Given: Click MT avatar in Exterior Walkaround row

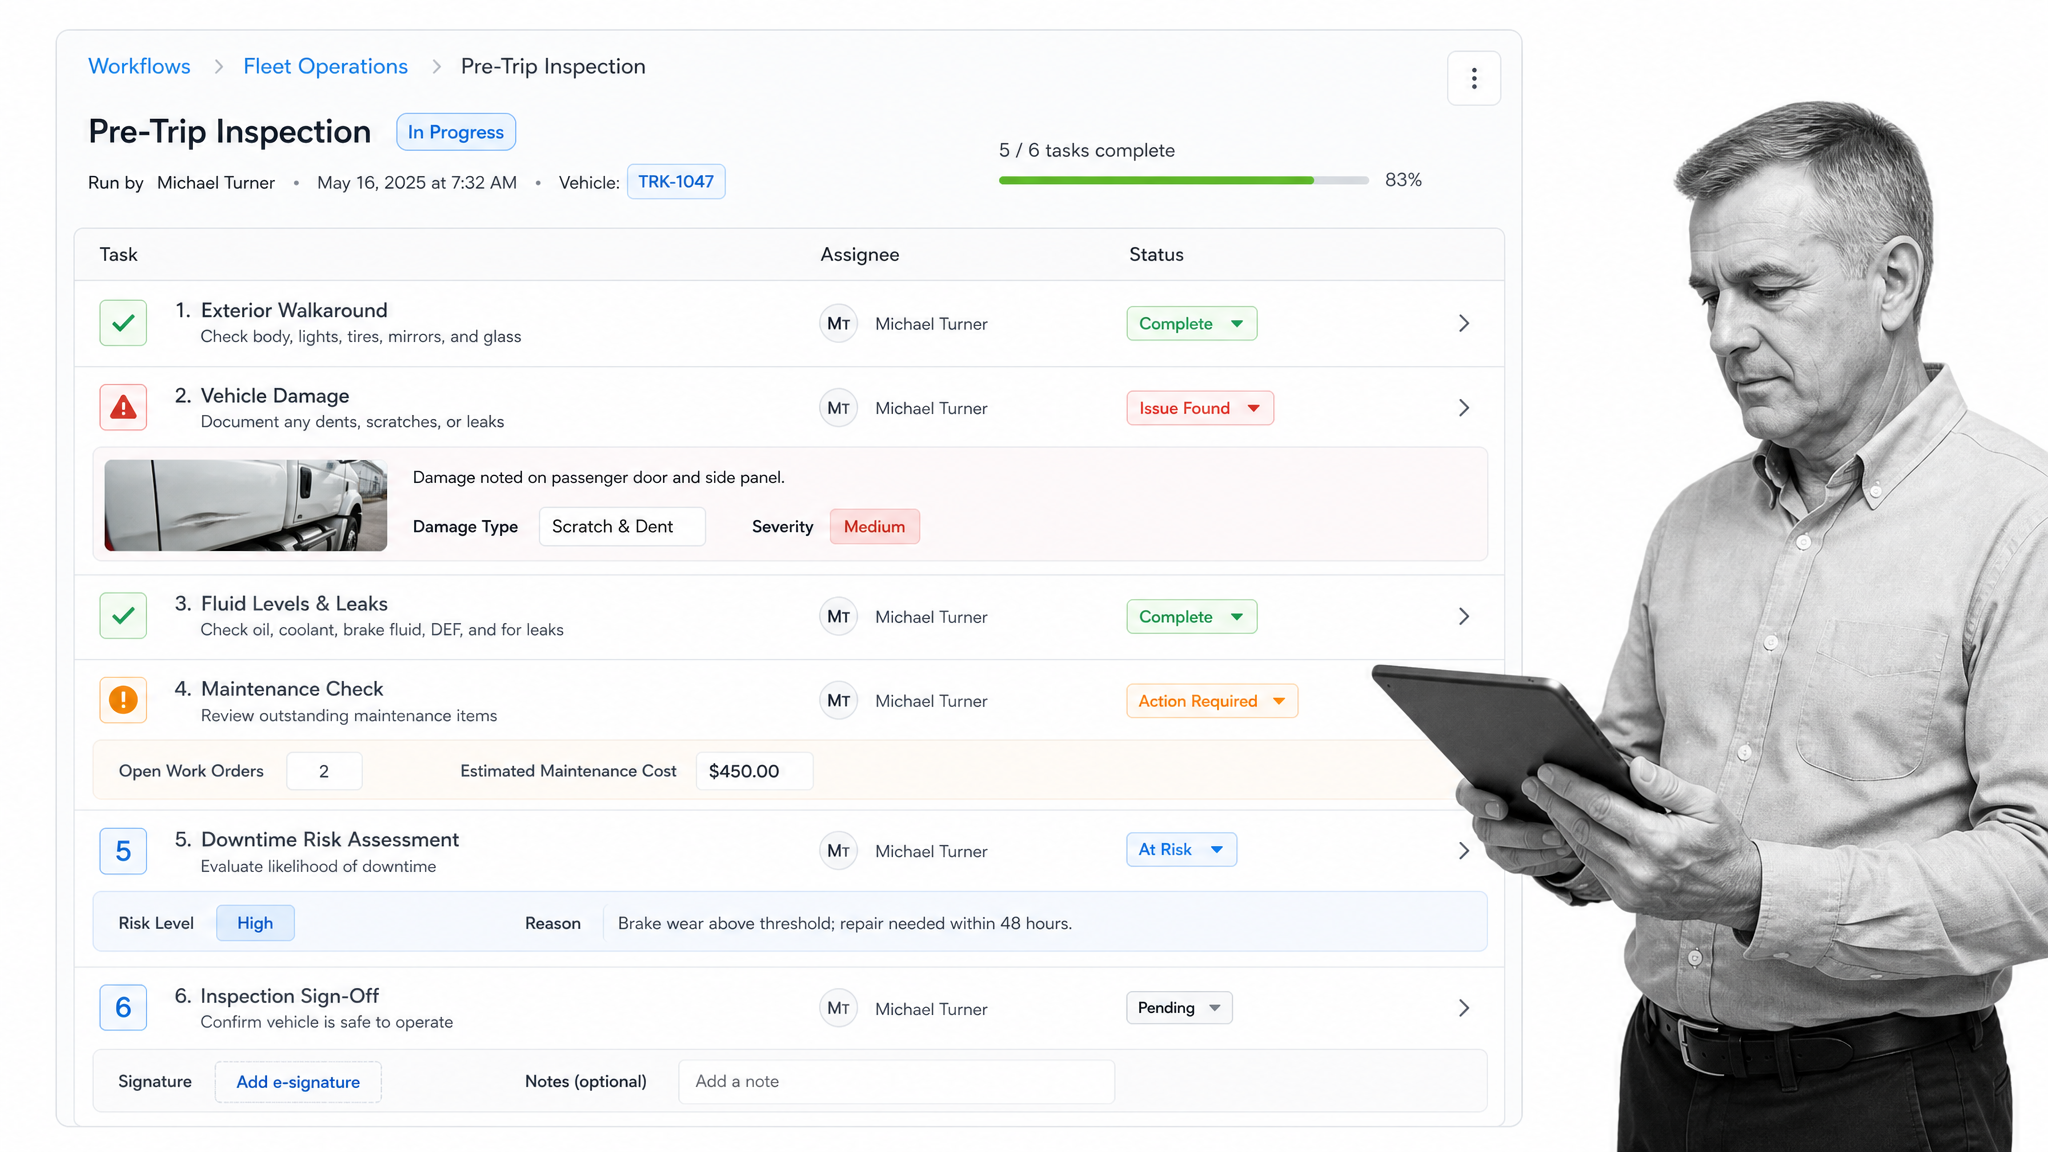Looking at the screenshot, I should (x=839, y=324).
